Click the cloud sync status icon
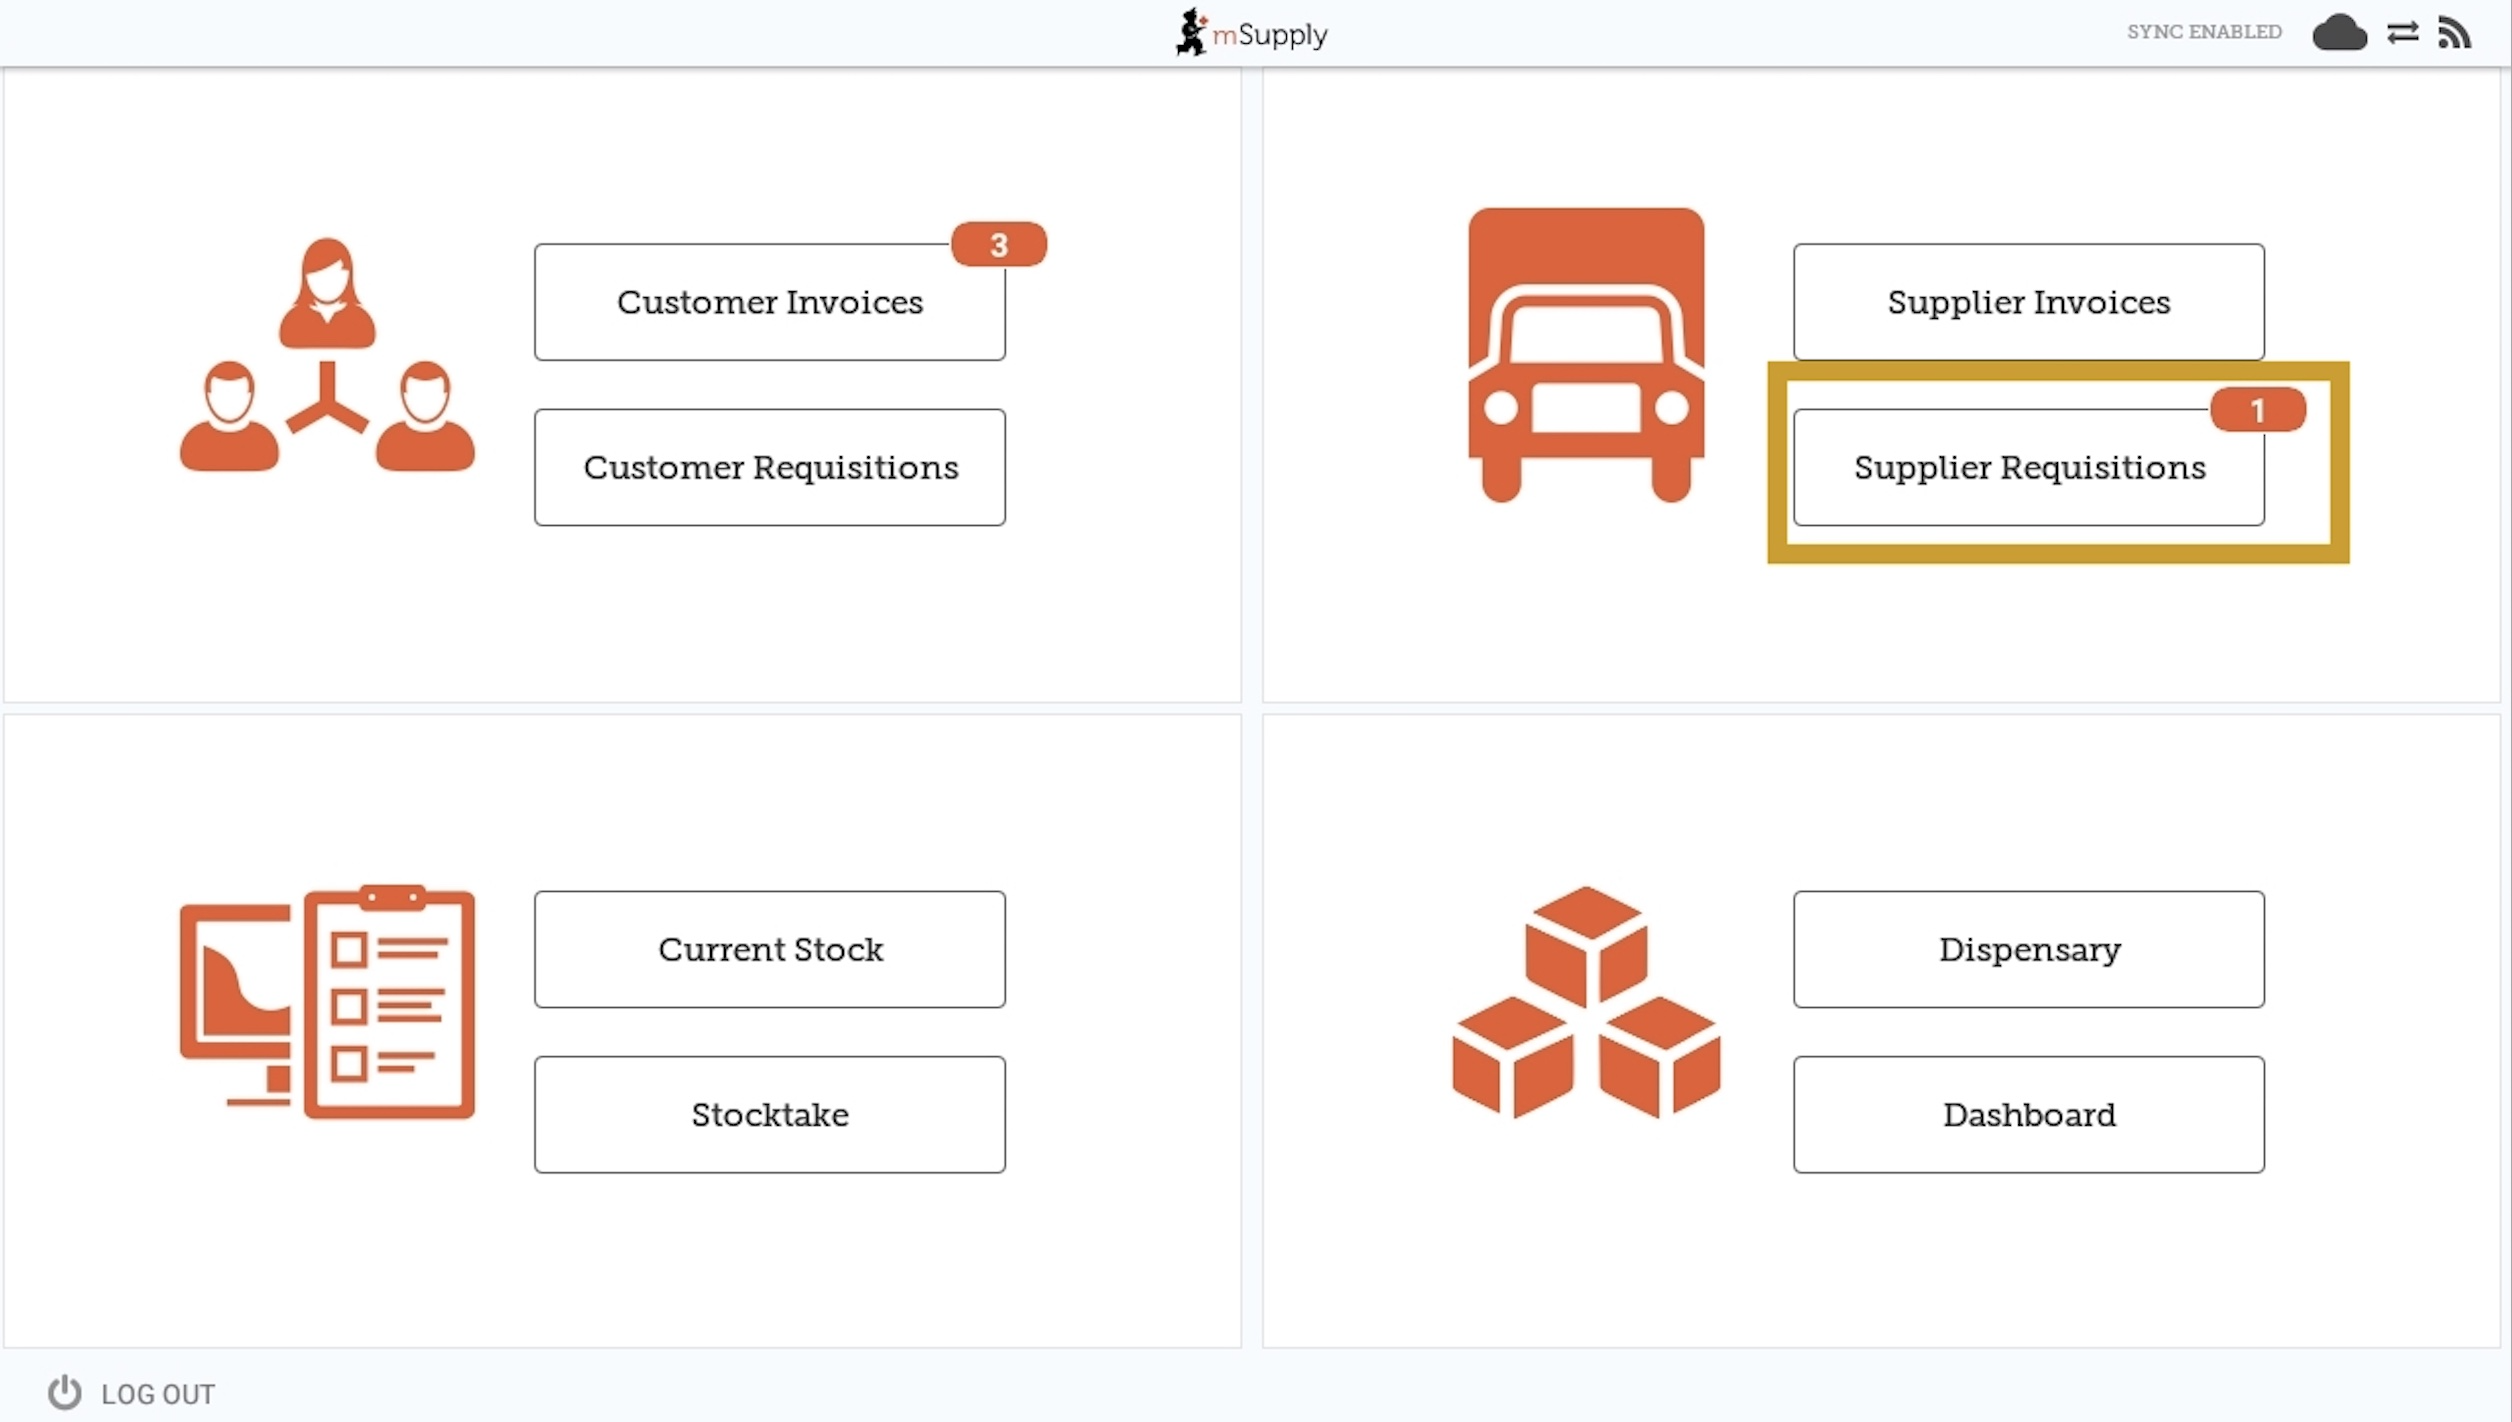 tap(2339, 33)
